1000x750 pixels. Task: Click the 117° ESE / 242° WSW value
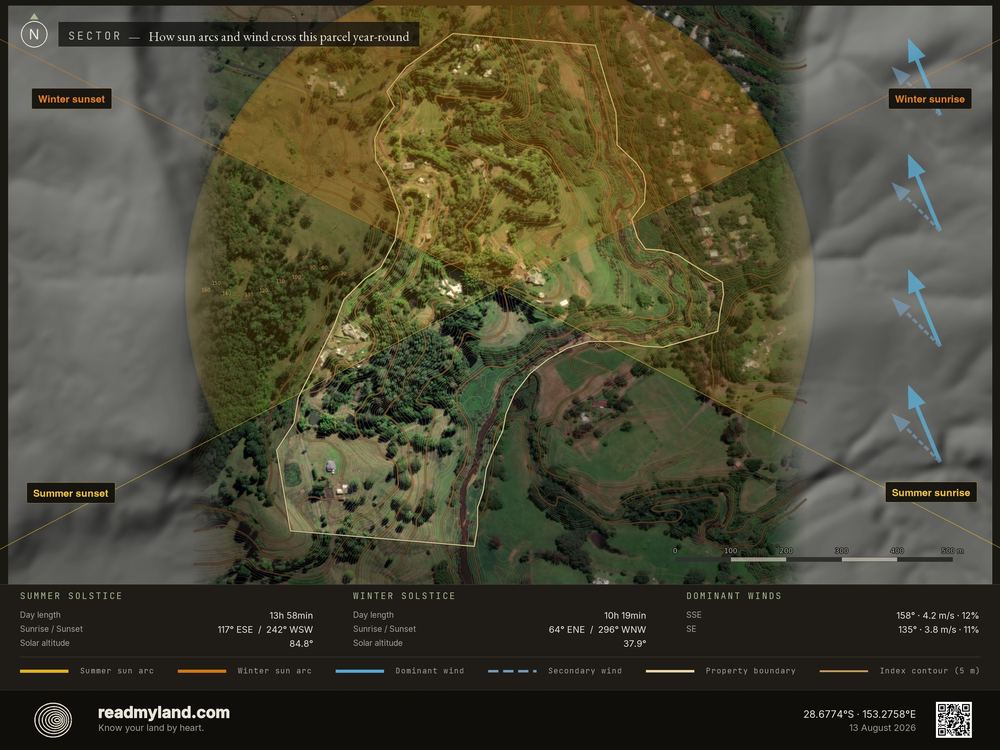(x=265, y=629)
